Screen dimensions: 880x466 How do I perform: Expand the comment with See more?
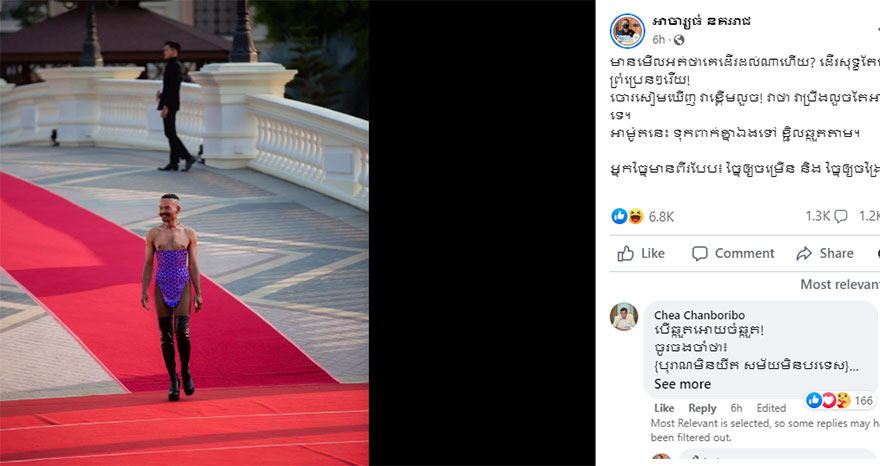click(x=682, y=384)
